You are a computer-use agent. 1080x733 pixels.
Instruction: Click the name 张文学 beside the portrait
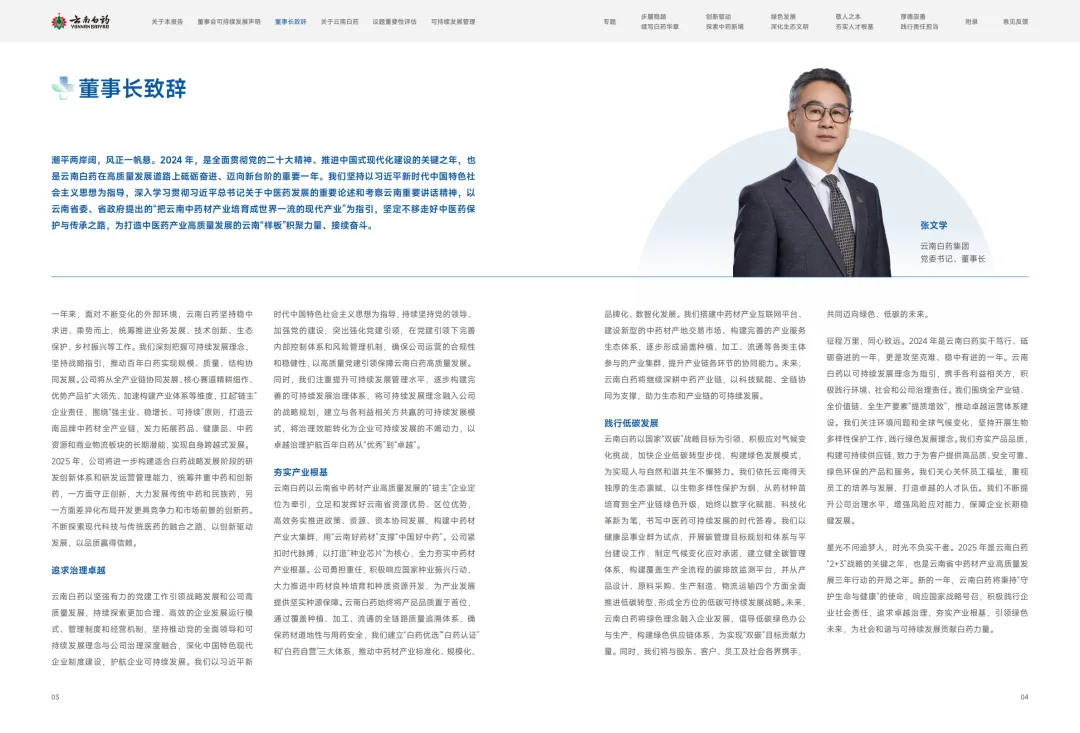934,225
